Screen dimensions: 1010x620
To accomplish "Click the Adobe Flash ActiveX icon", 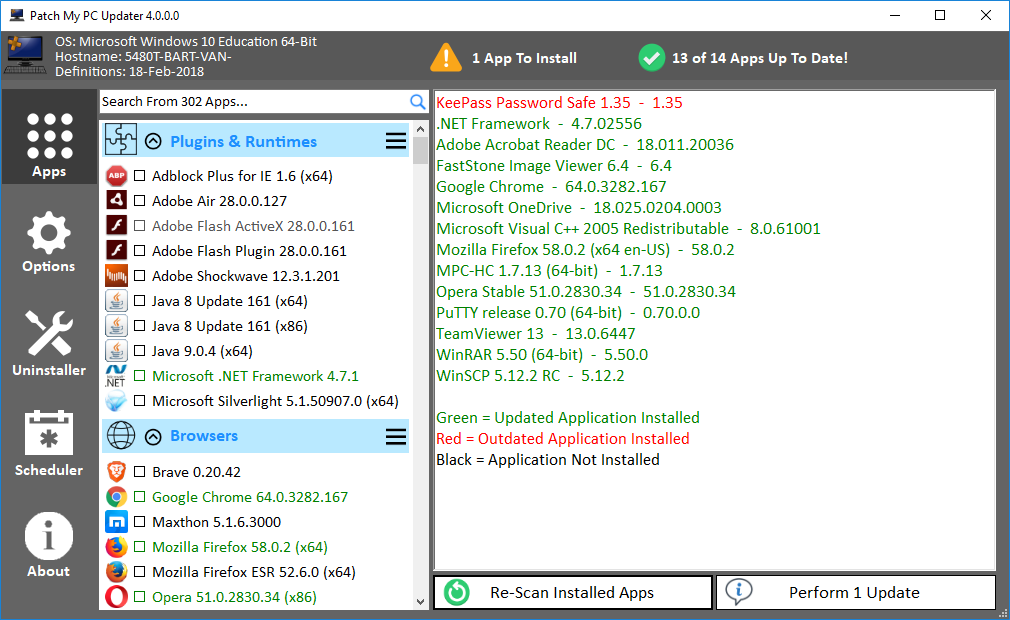I will (117, 225).
